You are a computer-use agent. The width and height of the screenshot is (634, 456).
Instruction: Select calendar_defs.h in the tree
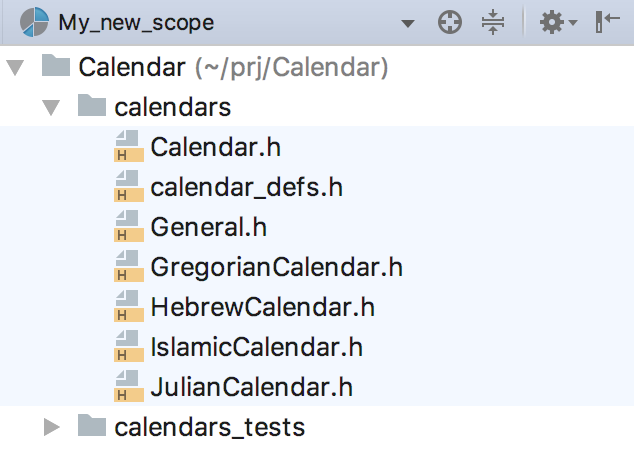[247, 188]
